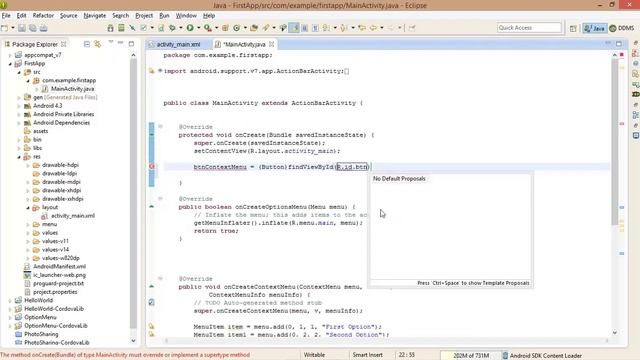Toggle the fold marker for onCreate method
Screen dimensions: 640x360
(160, 127)
